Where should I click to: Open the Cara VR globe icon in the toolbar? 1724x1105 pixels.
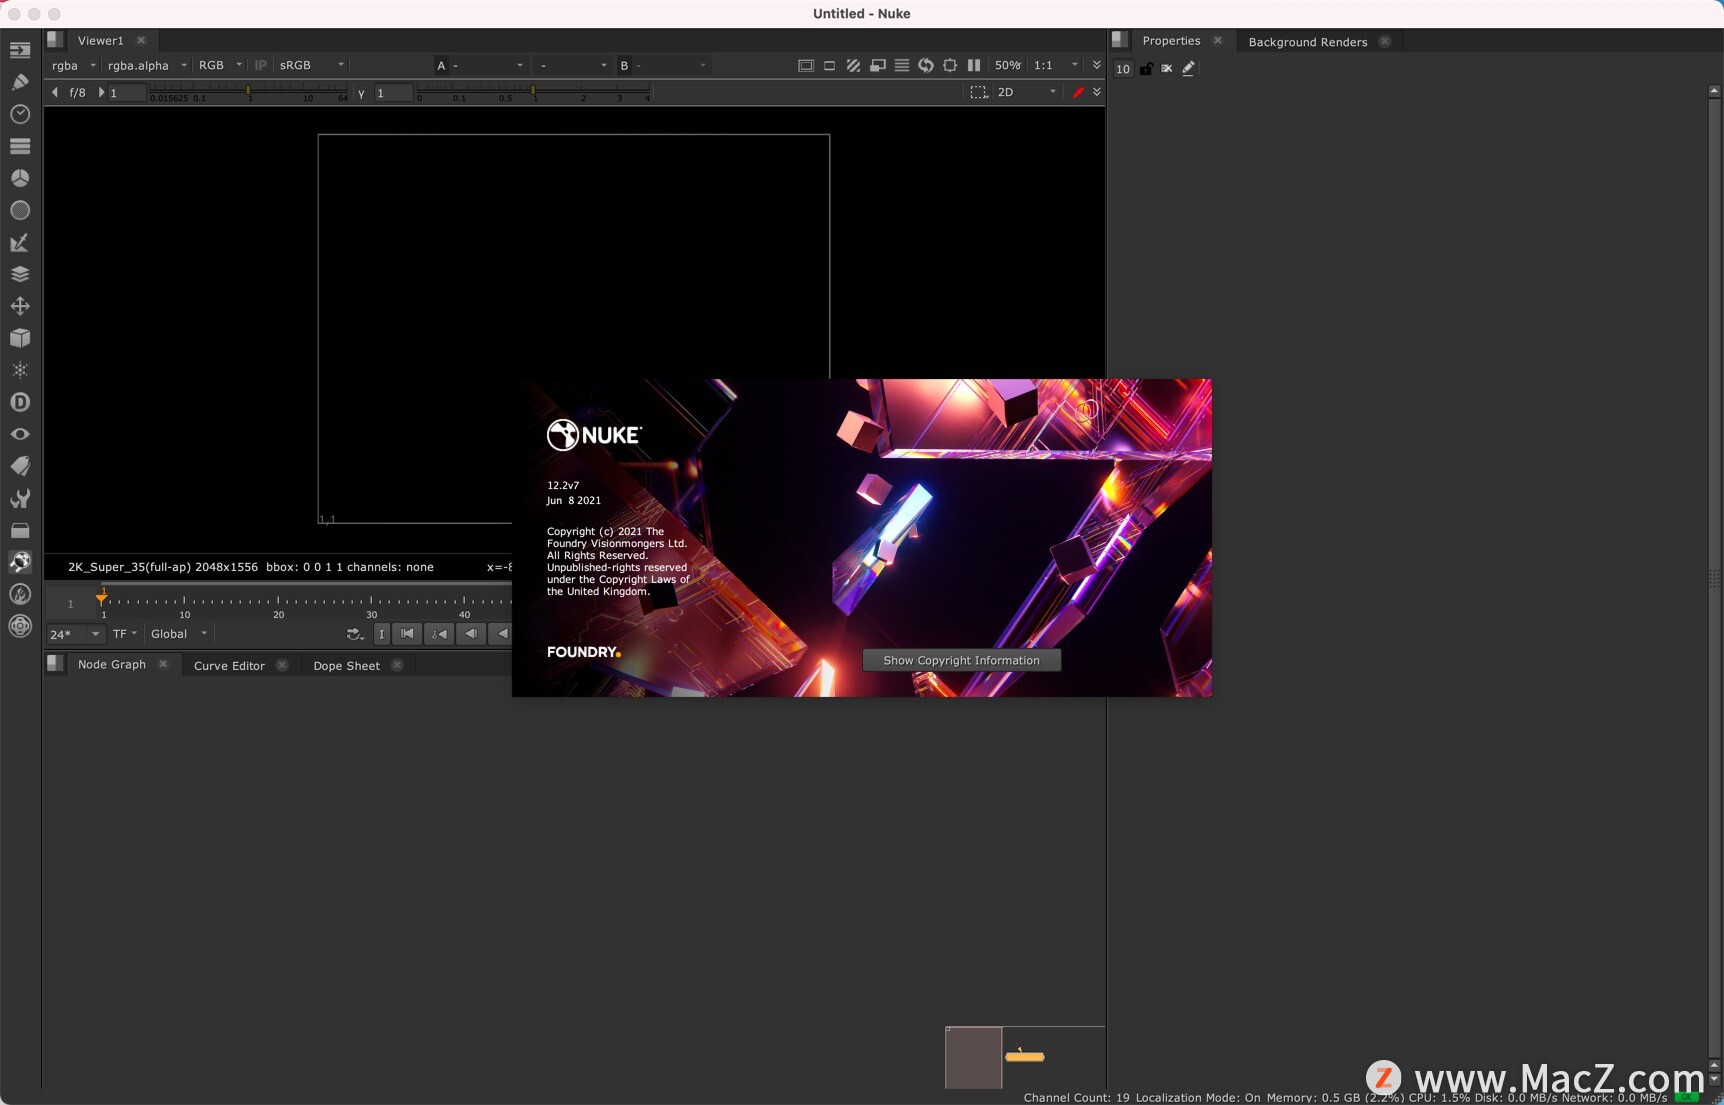[20, 562]
